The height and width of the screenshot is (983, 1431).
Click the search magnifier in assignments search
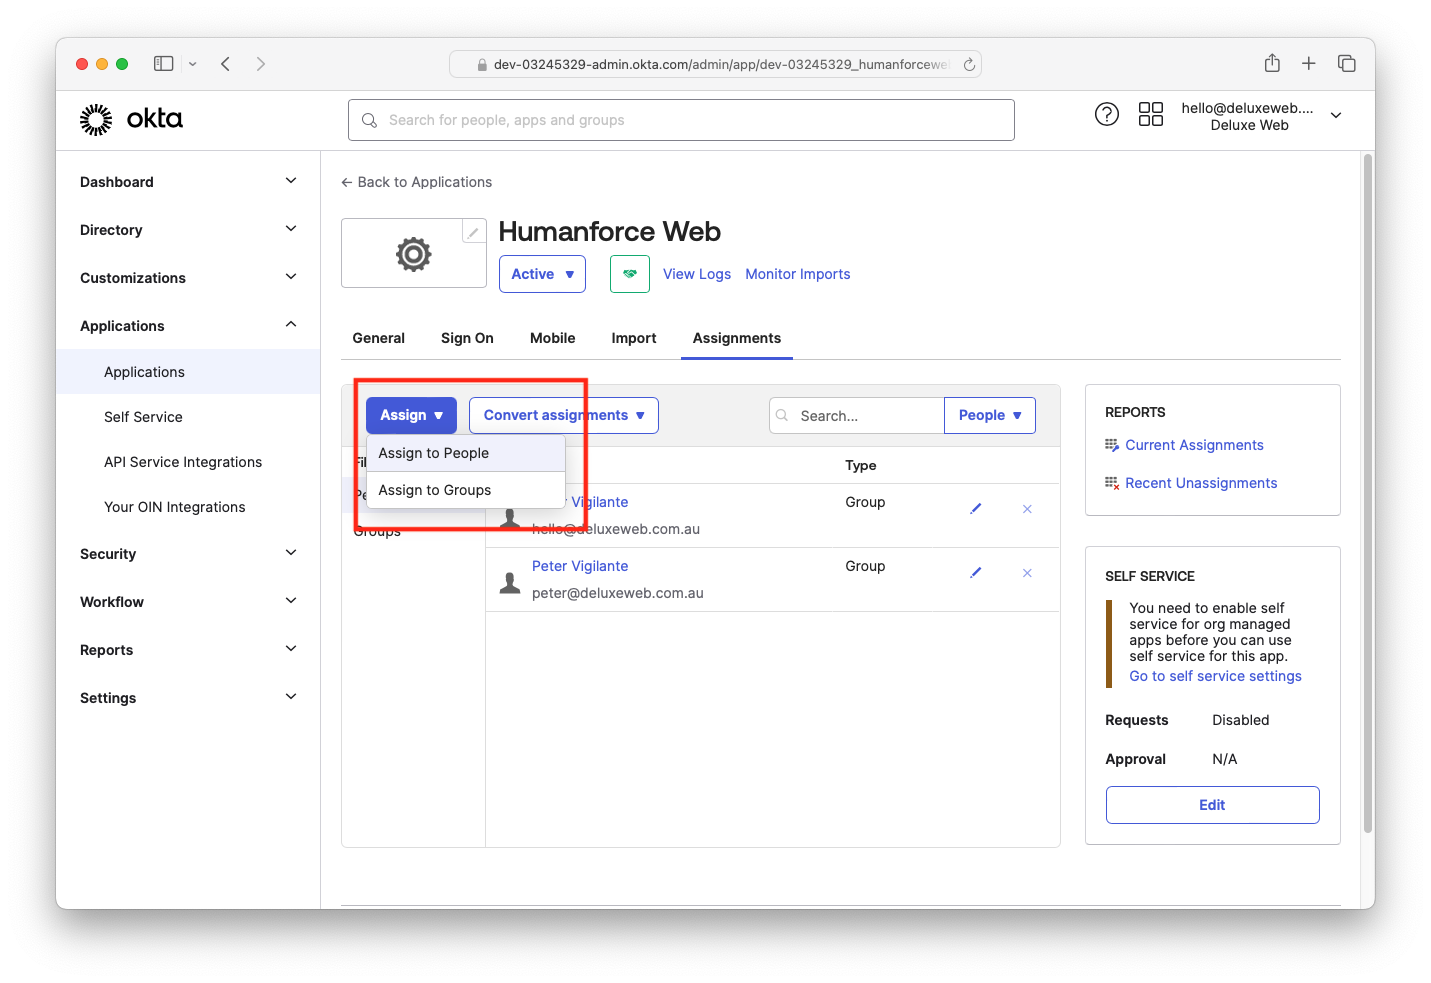[783, 416]
